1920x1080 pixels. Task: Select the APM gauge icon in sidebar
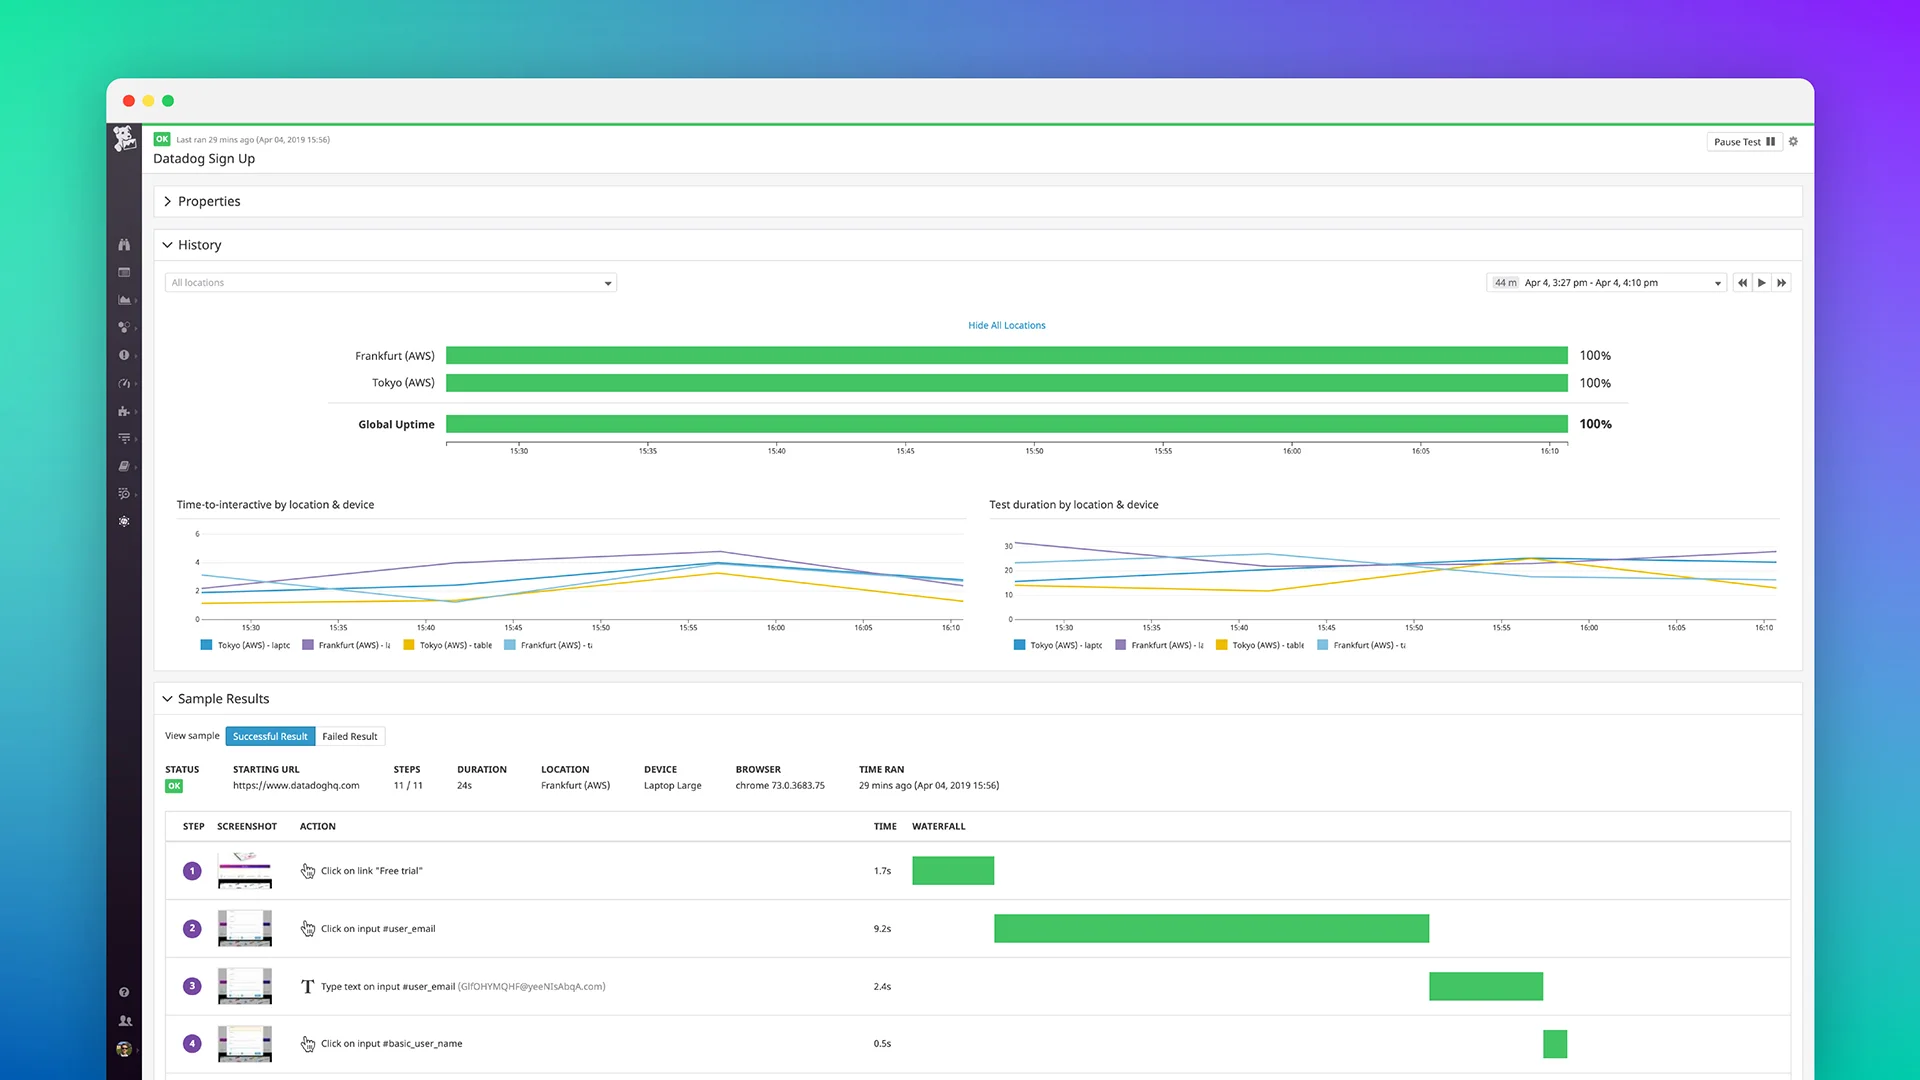(x=124, y=383)
